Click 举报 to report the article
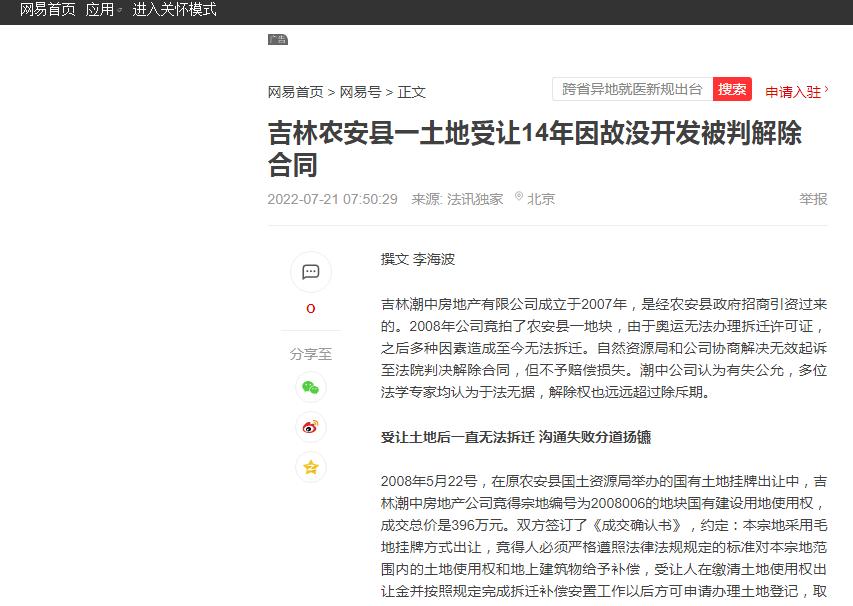This screenshot has width=853, height=606. tap(813, 199)
